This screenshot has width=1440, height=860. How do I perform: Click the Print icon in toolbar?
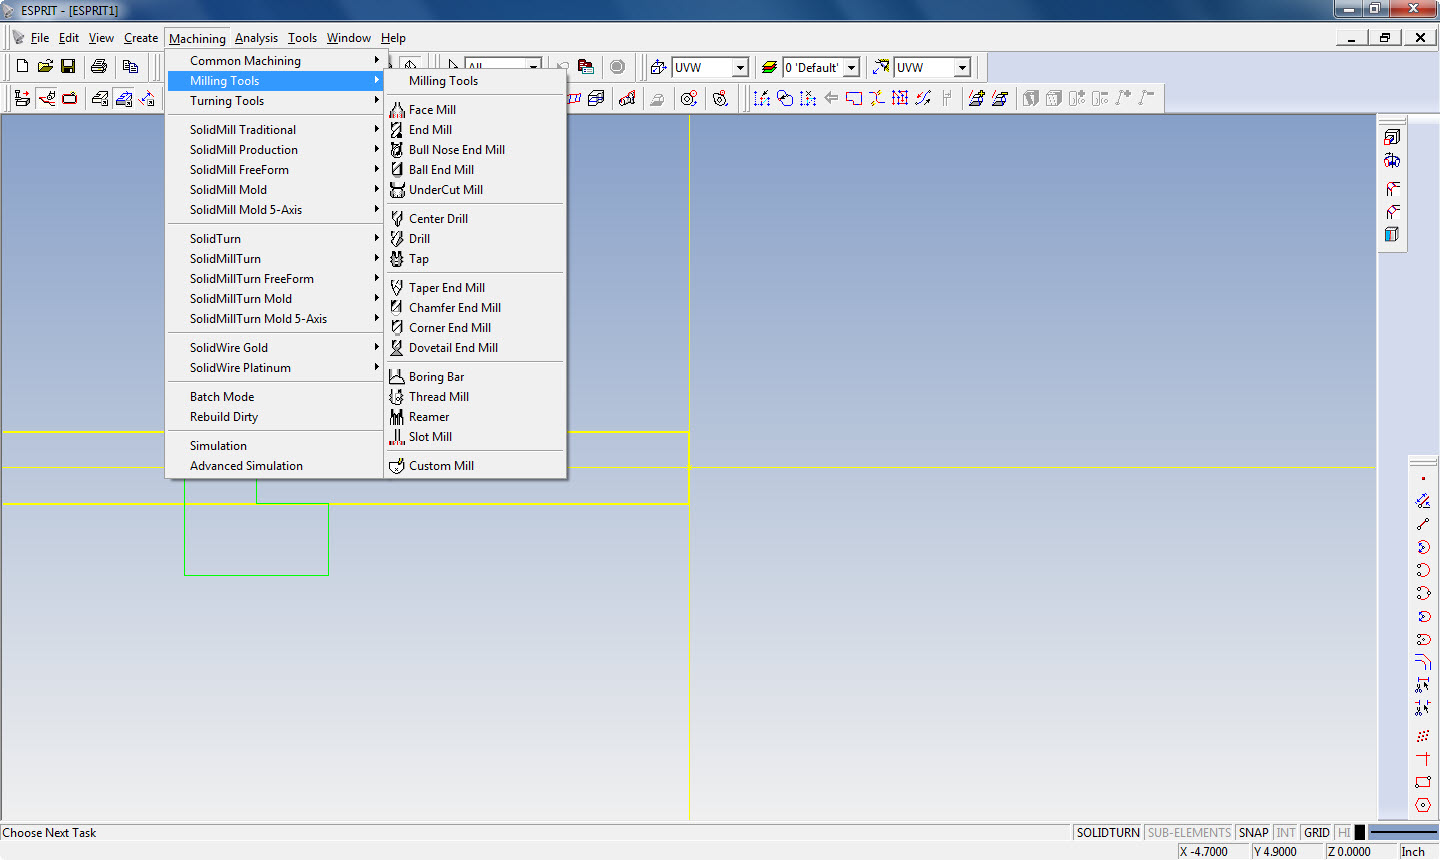tap(98, 67)
